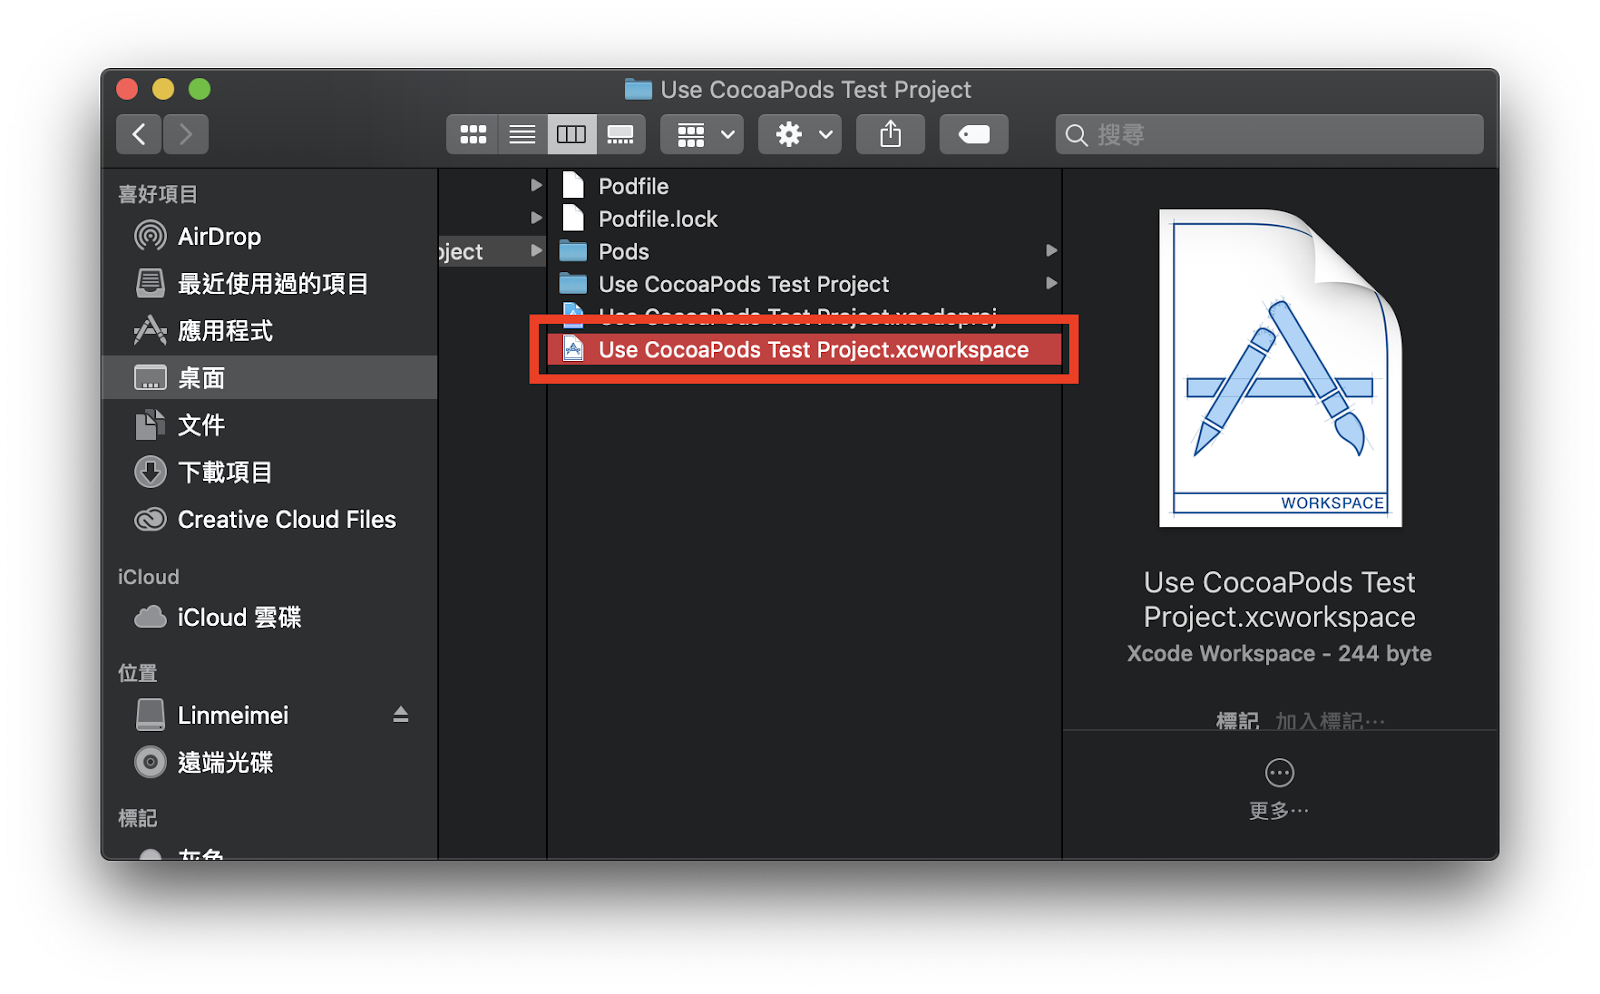Click the Podfile.lock document icon
This screenshot has width=1600, height=994.
(x=573, y=218)
